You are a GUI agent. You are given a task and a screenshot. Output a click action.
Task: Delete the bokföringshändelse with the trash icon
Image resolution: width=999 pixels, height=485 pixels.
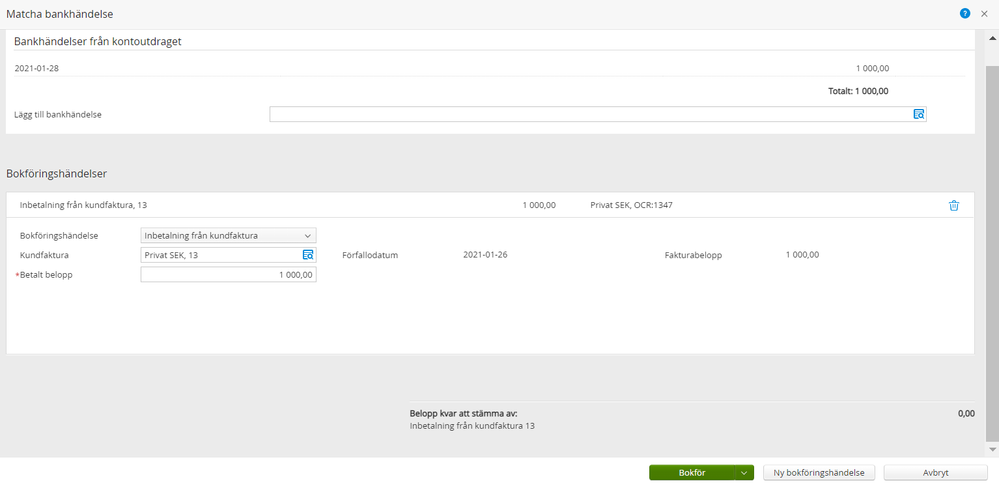click(x=953, y=205)
